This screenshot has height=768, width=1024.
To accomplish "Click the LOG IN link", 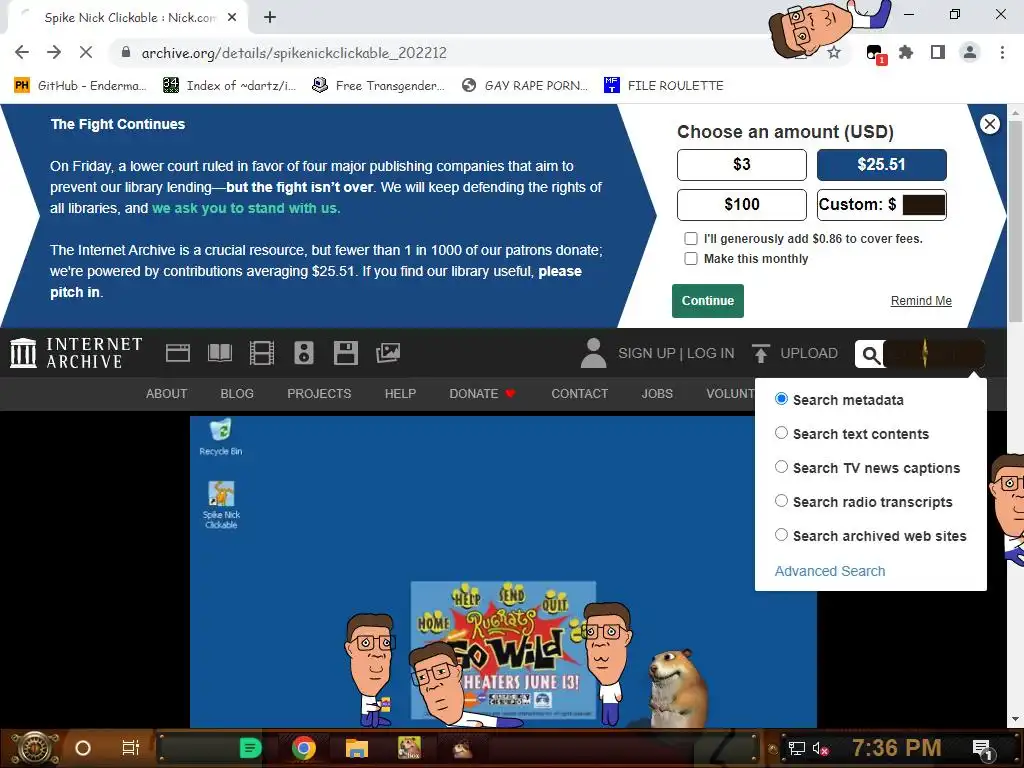I will click(711, 353).
